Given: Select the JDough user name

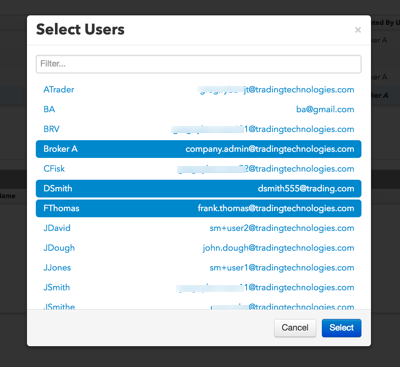Looking at the screenshot, I should (59, 248).
